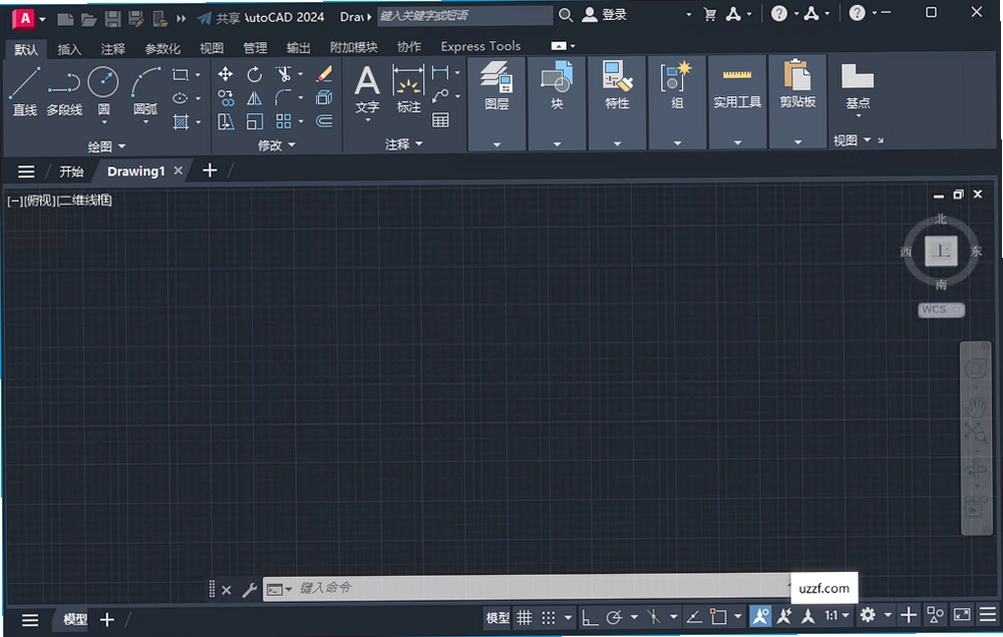This screenshot has width=1003, height=637.
Task: Click the Table tool icon
Action: [x=440, y=120]
